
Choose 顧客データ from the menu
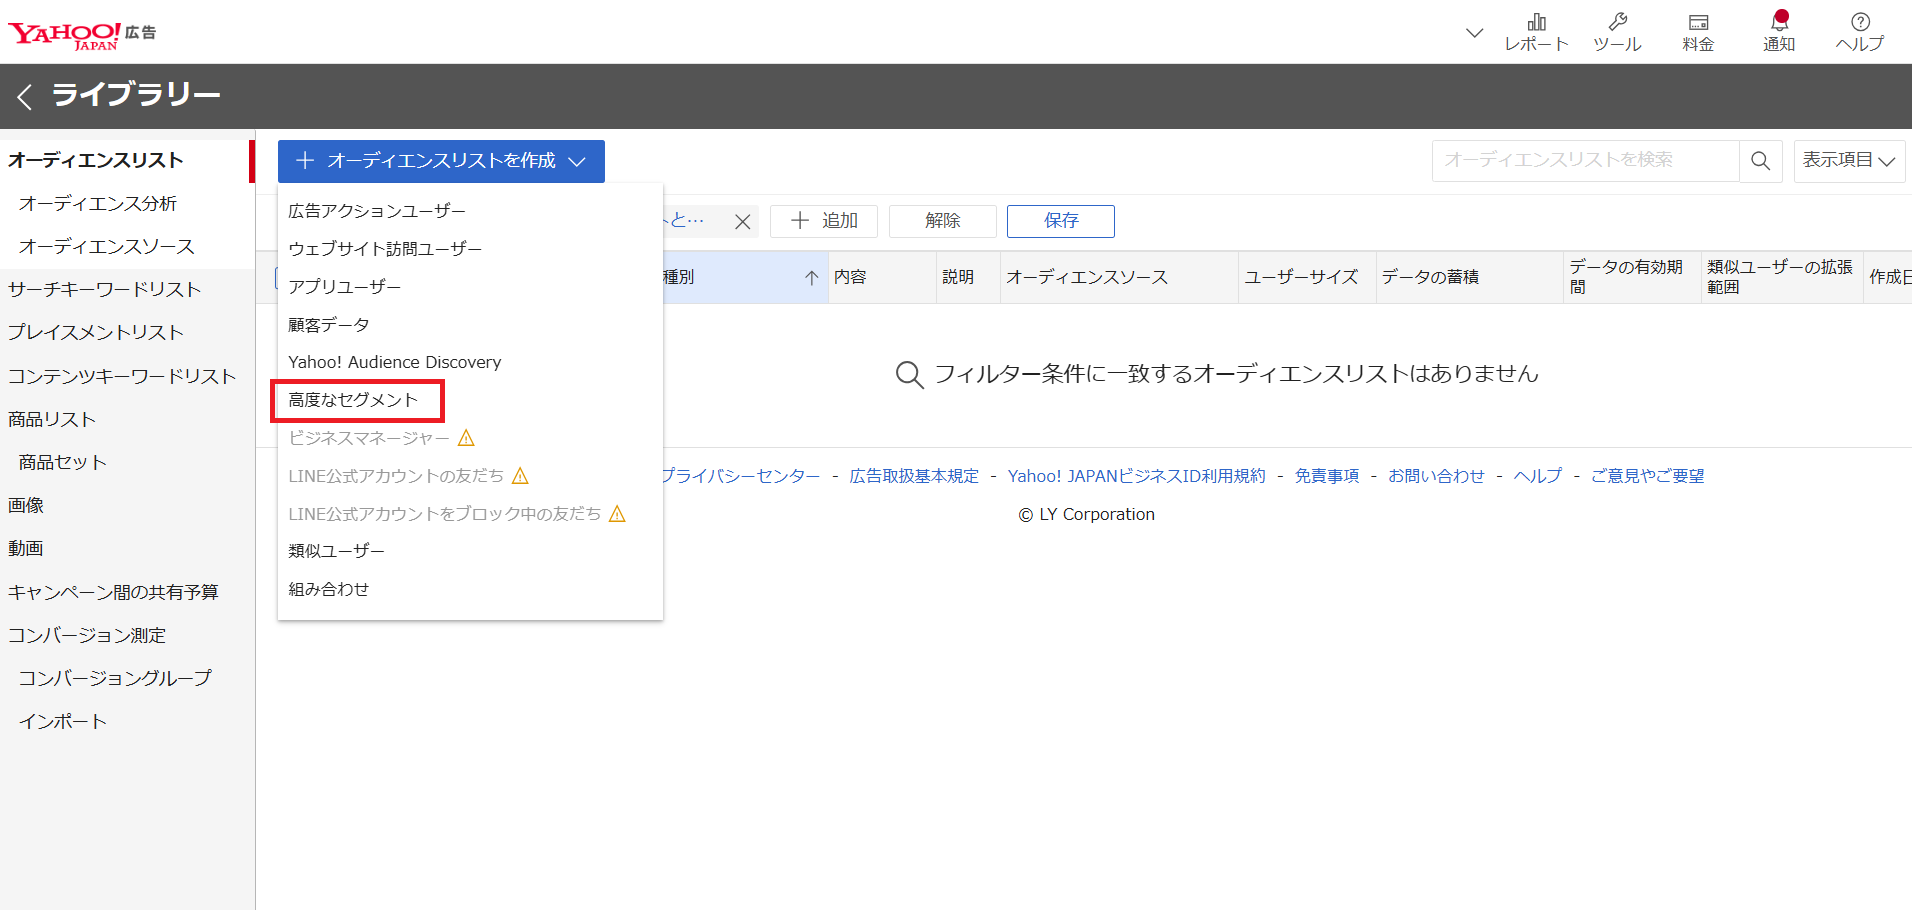click(x=329, y=325)
